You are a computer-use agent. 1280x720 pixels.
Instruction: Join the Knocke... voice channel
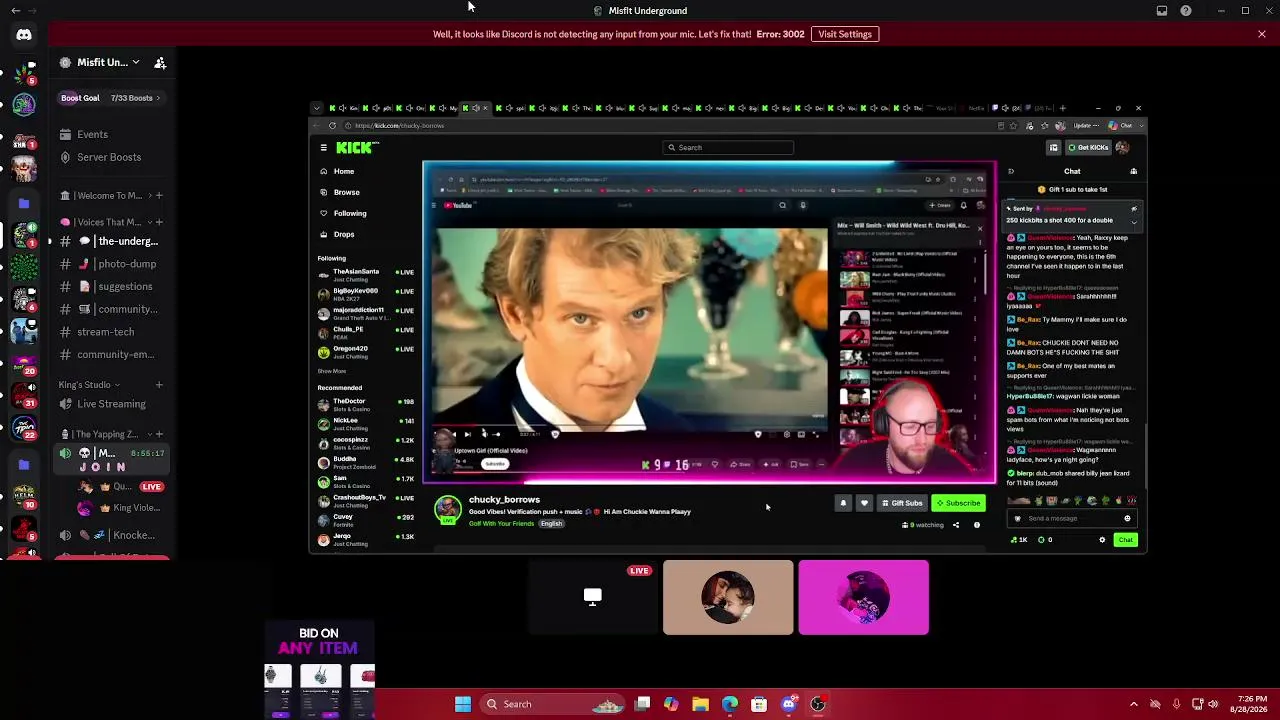tap(111, 535)
